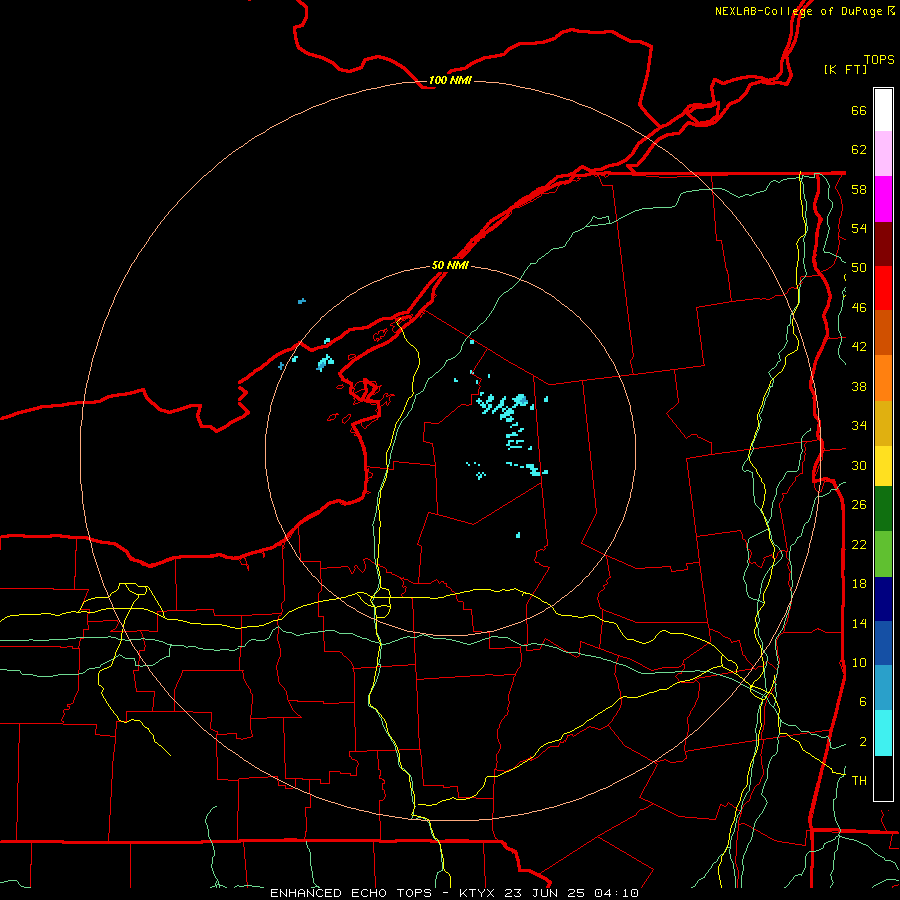Click the 50 legend value label
The width and height of the screenshot is (900, 900).
pyautogui.click(x=859, y=268)
